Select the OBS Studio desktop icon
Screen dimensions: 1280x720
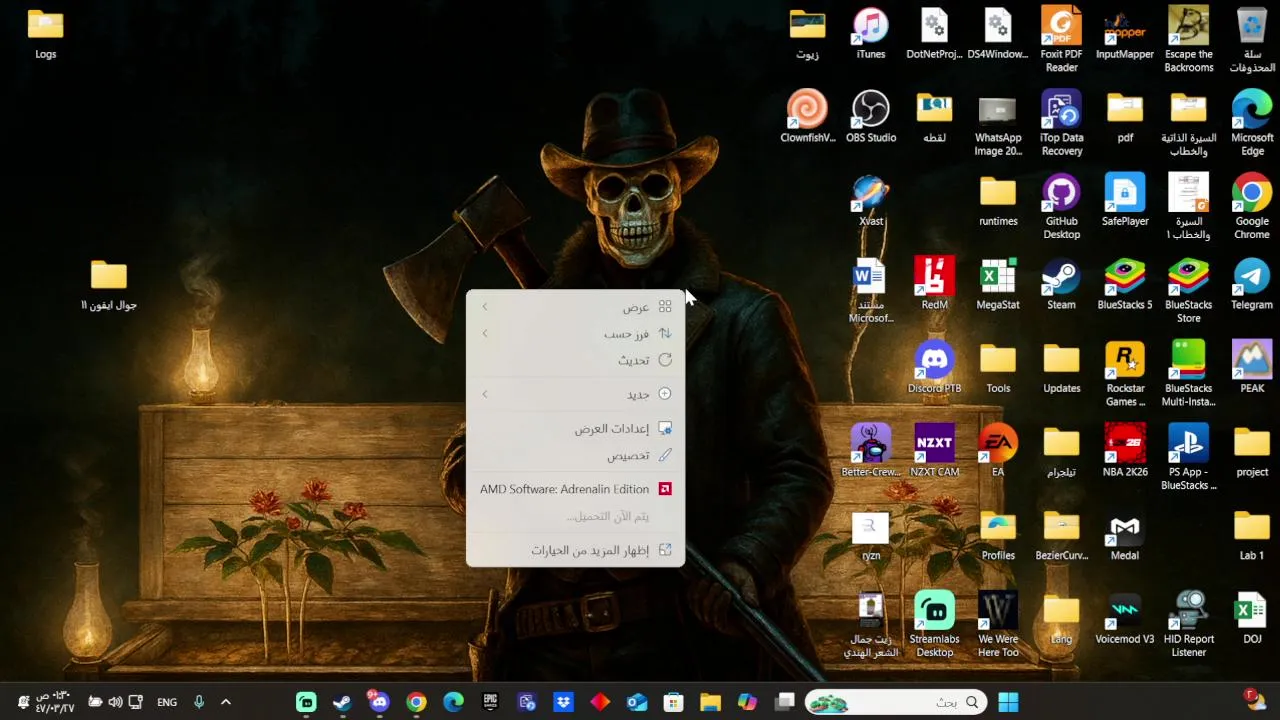pyautogui.click(x=871, y=116)
